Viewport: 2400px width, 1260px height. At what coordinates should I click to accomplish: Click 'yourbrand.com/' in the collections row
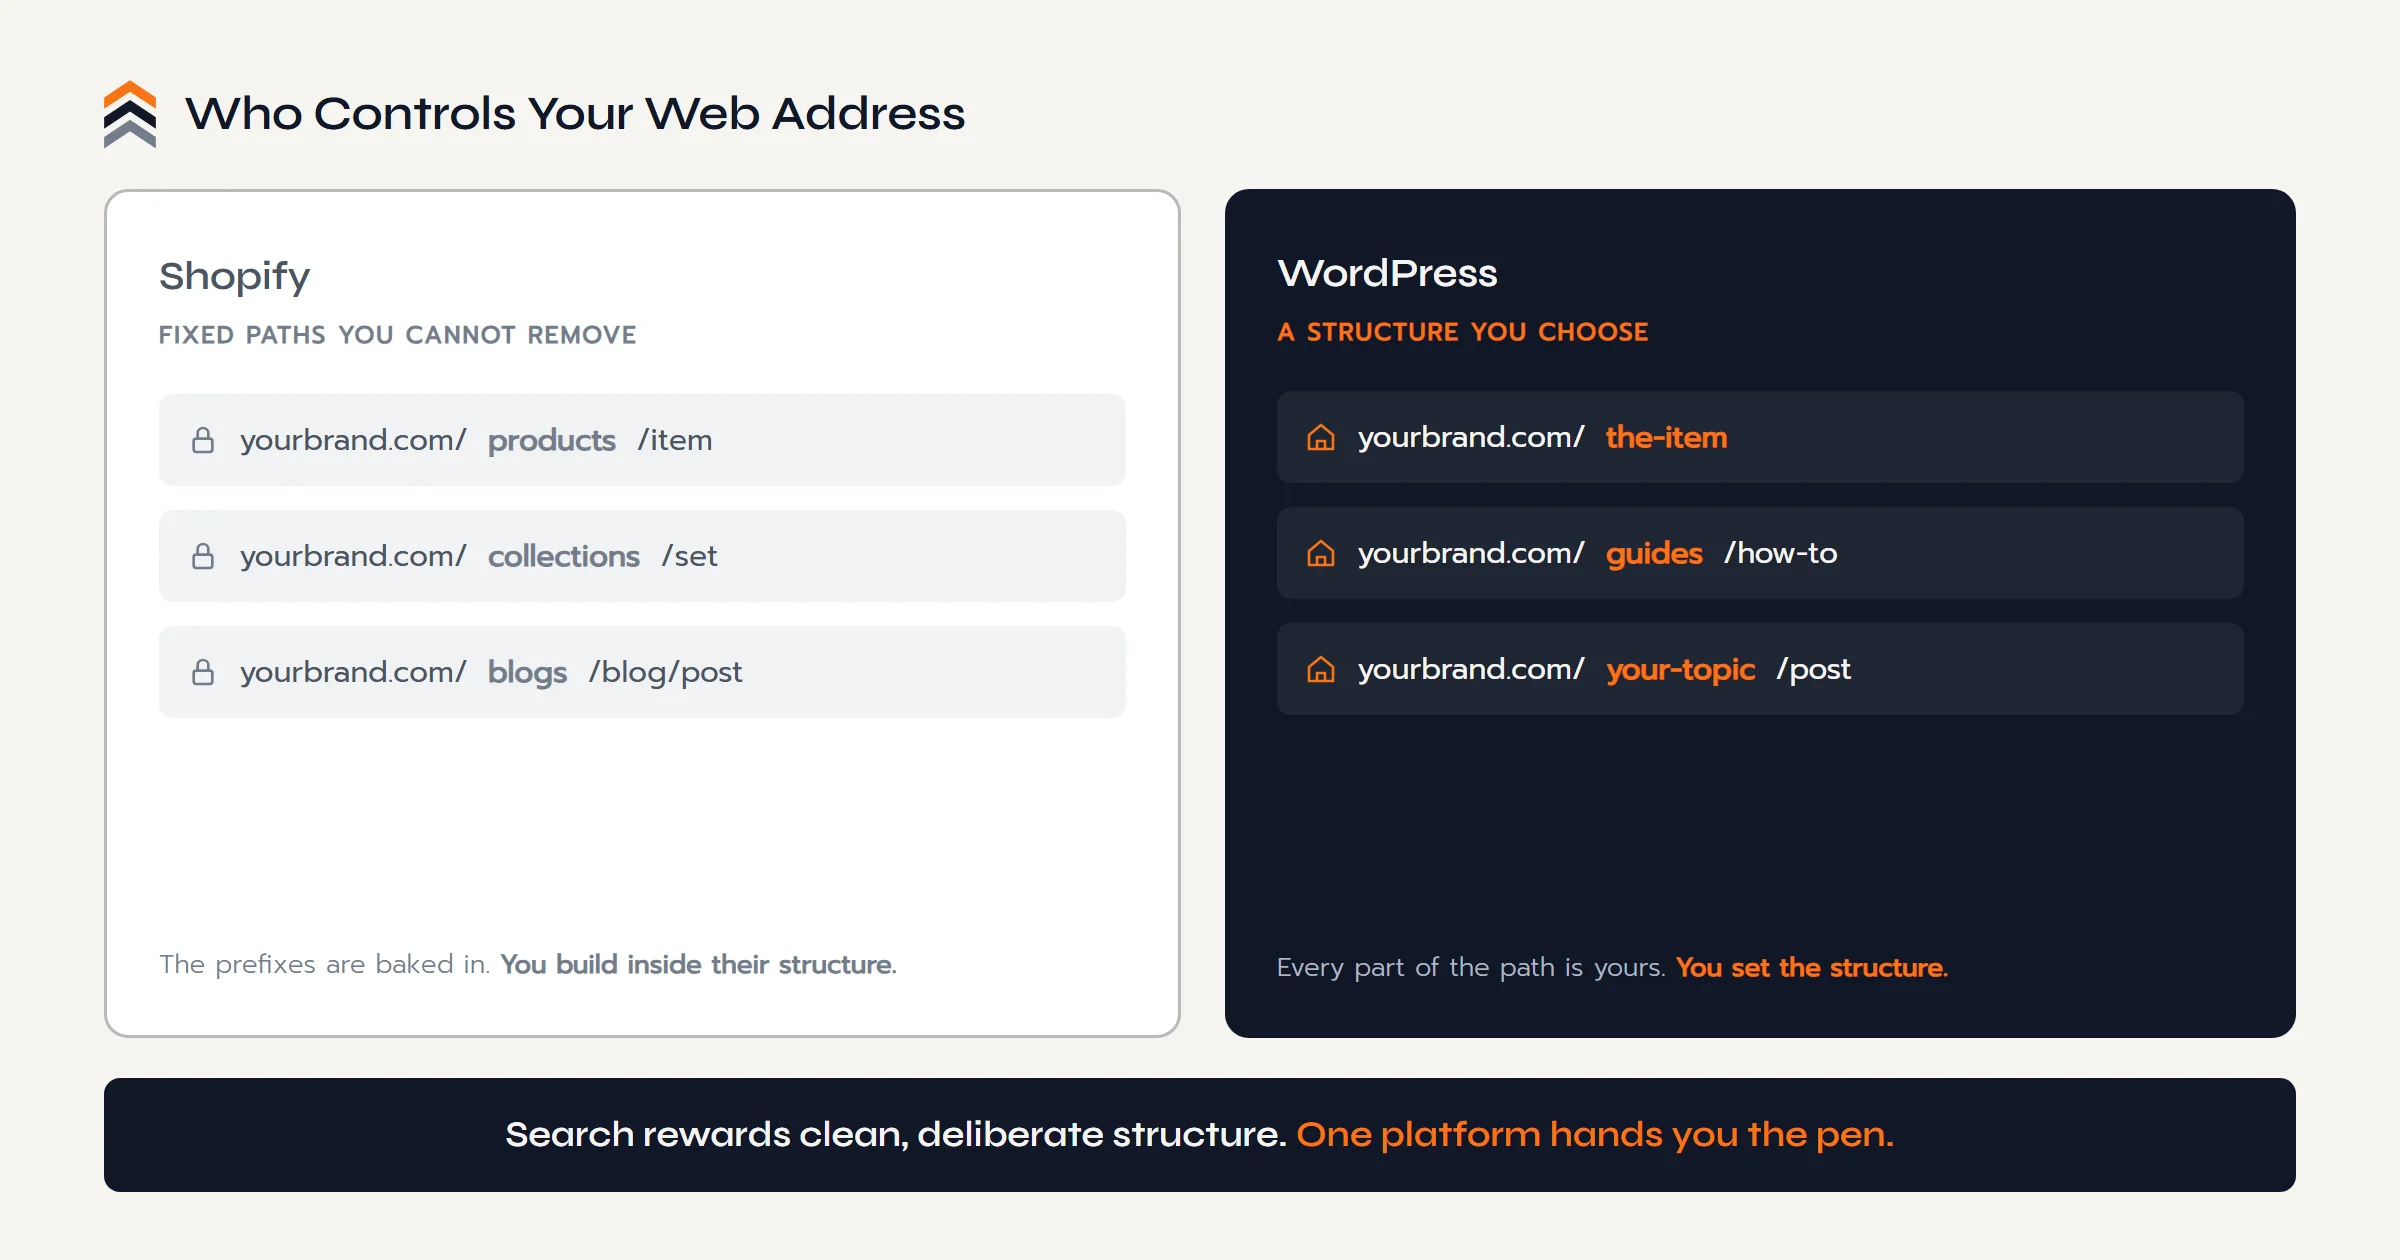click(x=353, y=556)
